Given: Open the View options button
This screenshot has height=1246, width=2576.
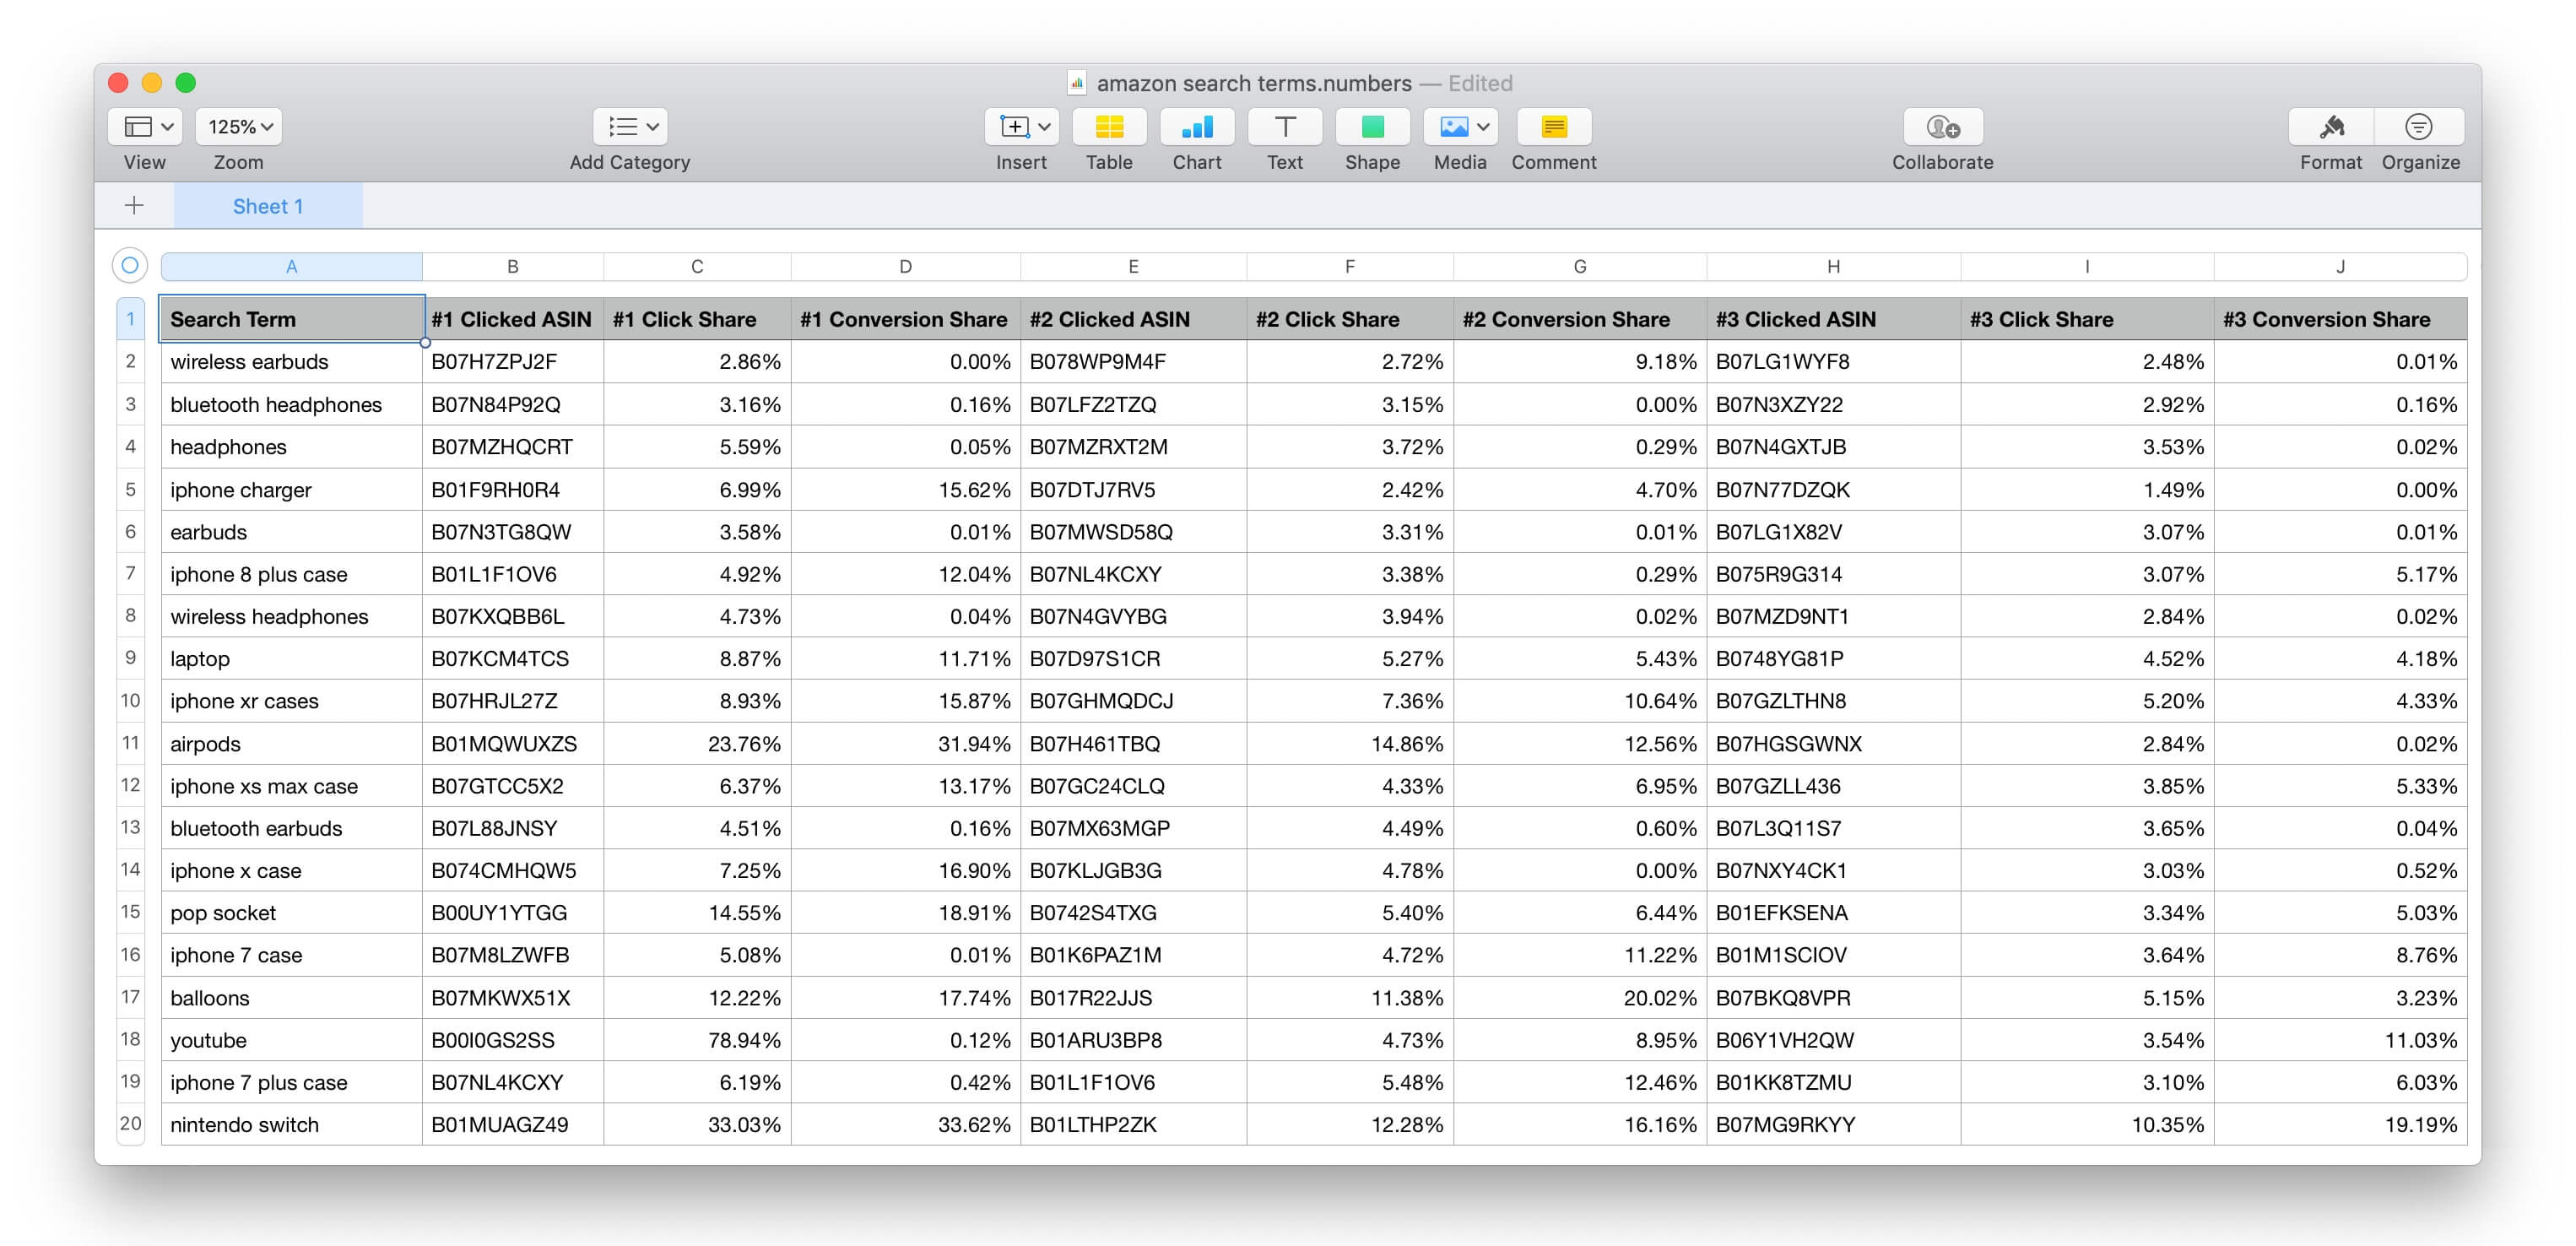Looking at the screenshot, I should click(144, 127).
